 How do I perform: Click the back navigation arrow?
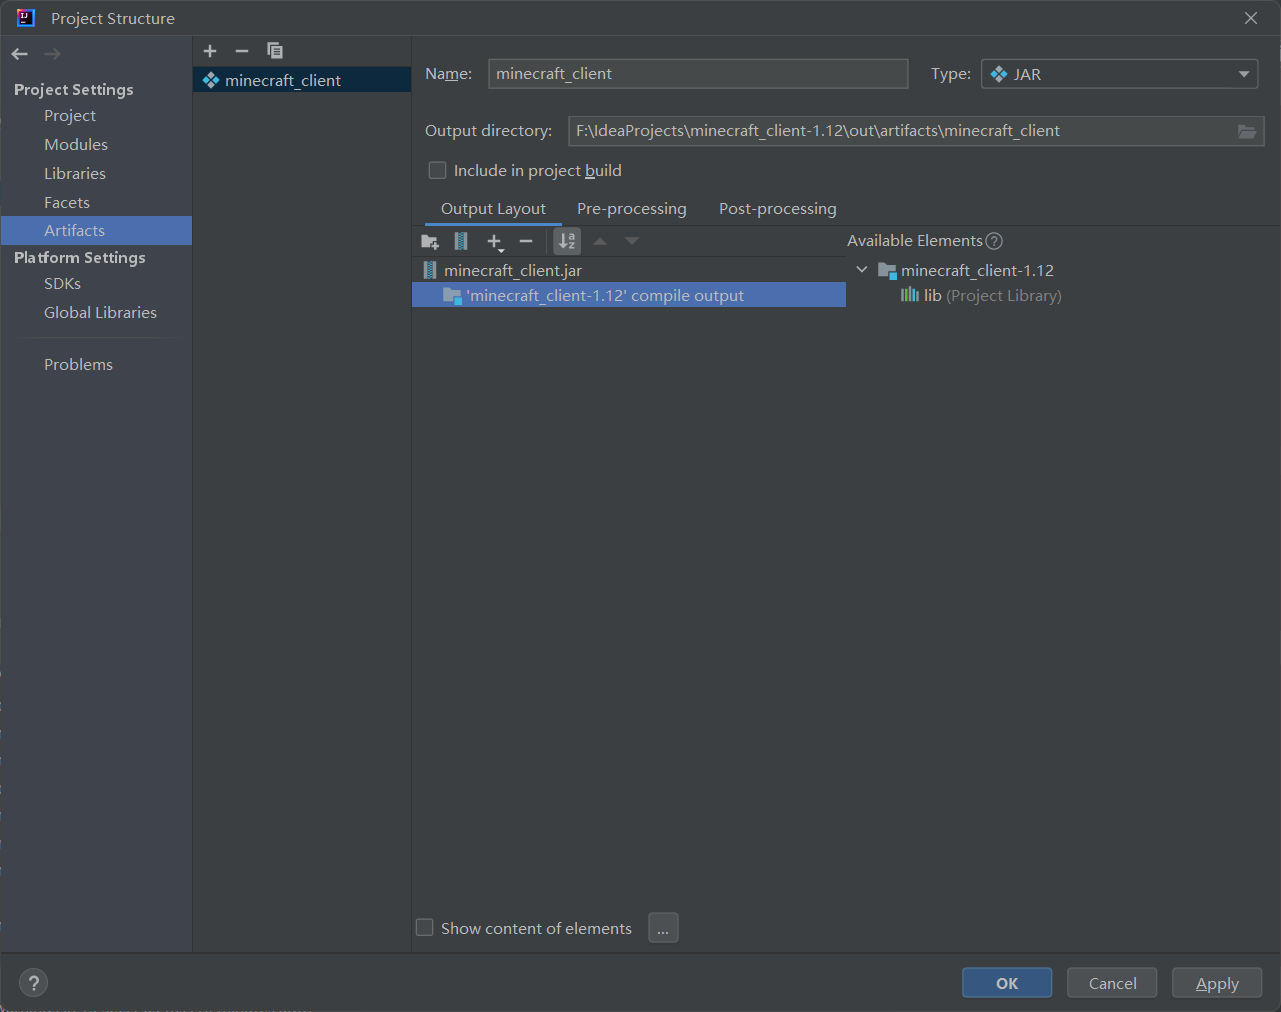coord(20,54)
